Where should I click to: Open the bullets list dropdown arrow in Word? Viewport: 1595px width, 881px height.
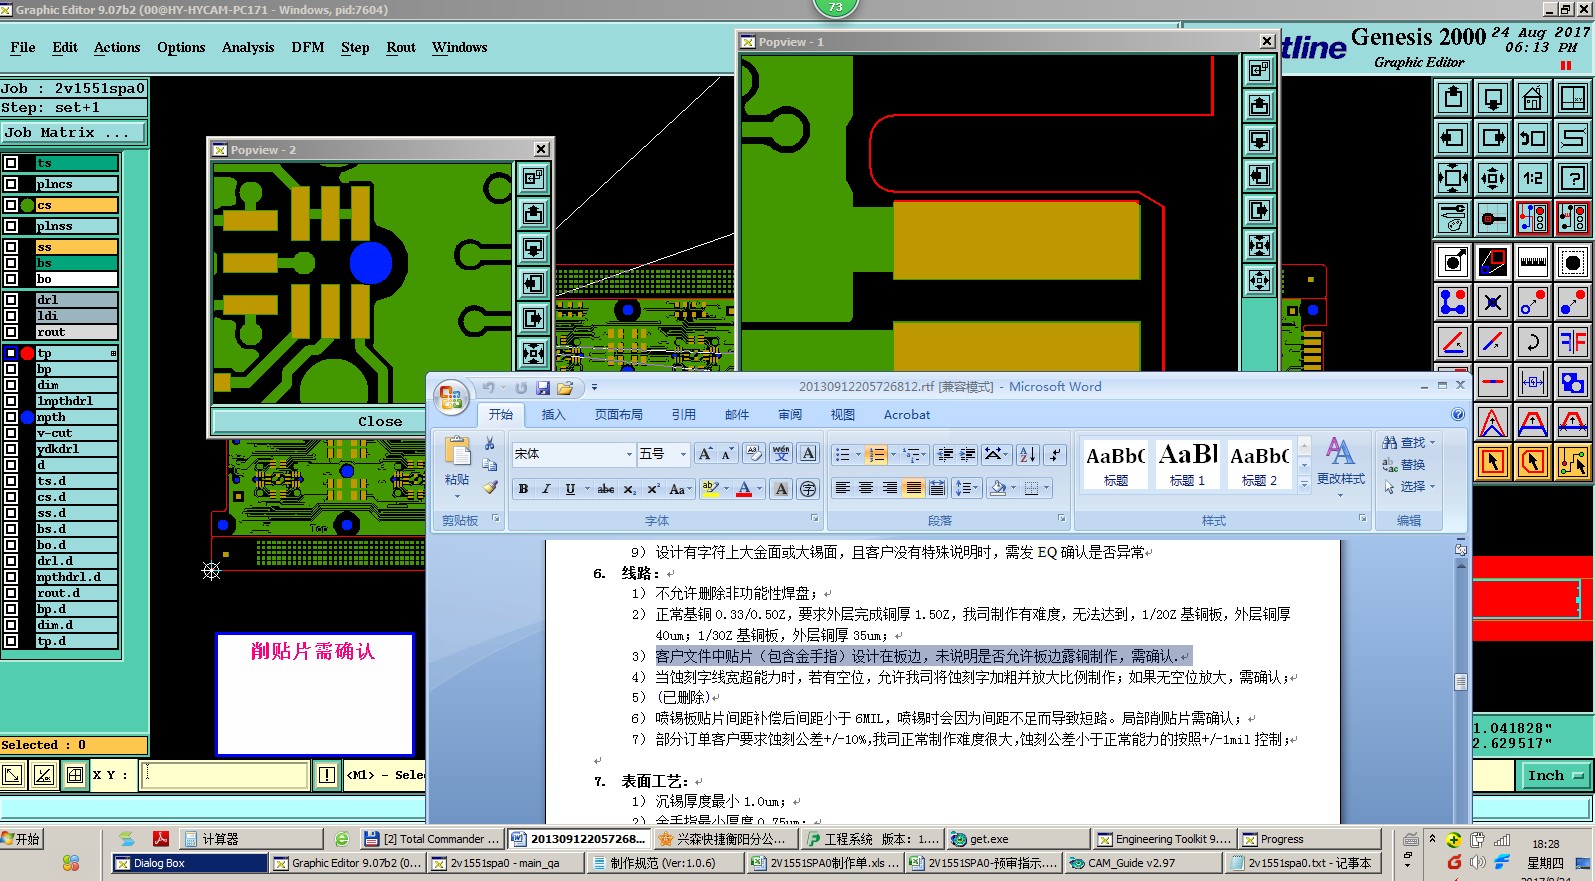858,455
